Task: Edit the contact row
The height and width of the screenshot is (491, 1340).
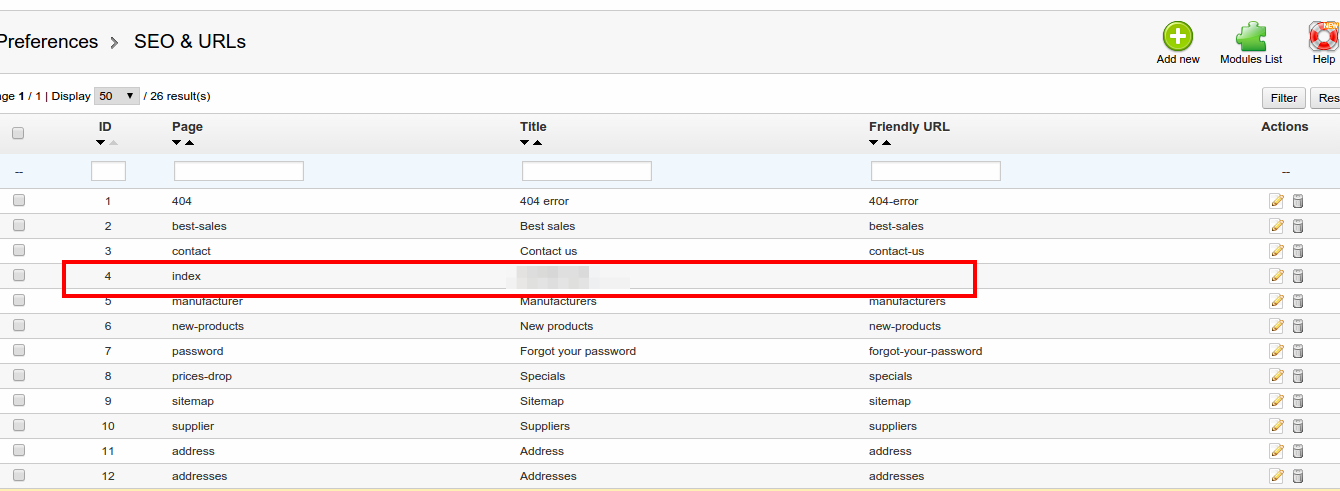Action: point(1277,251)
